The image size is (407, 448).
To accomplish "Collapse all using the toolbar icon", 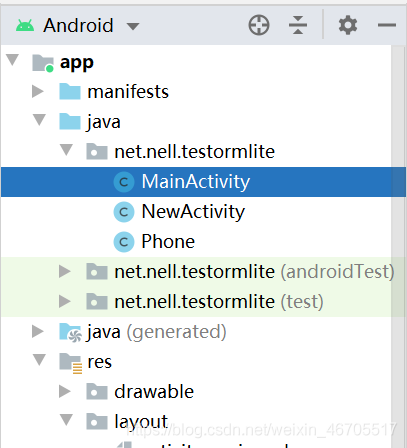I will (298, 25).
